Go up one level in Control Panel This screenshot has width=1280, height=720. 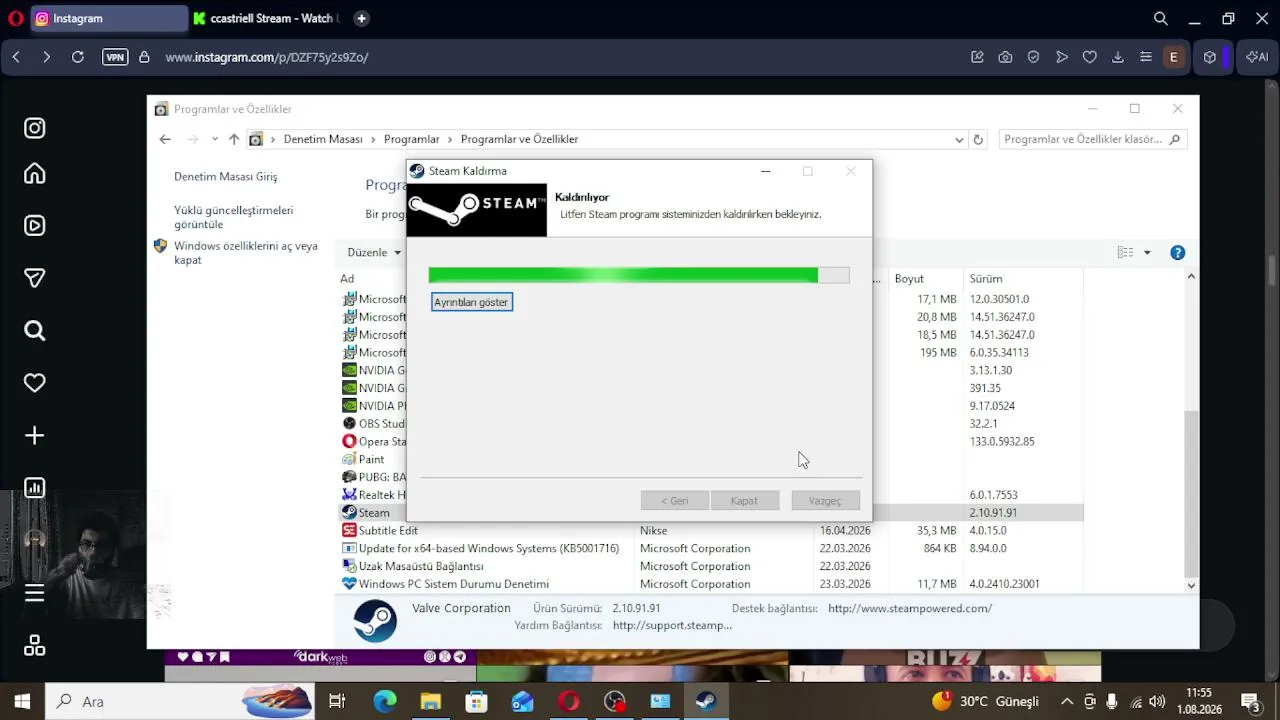pos(234,139)
